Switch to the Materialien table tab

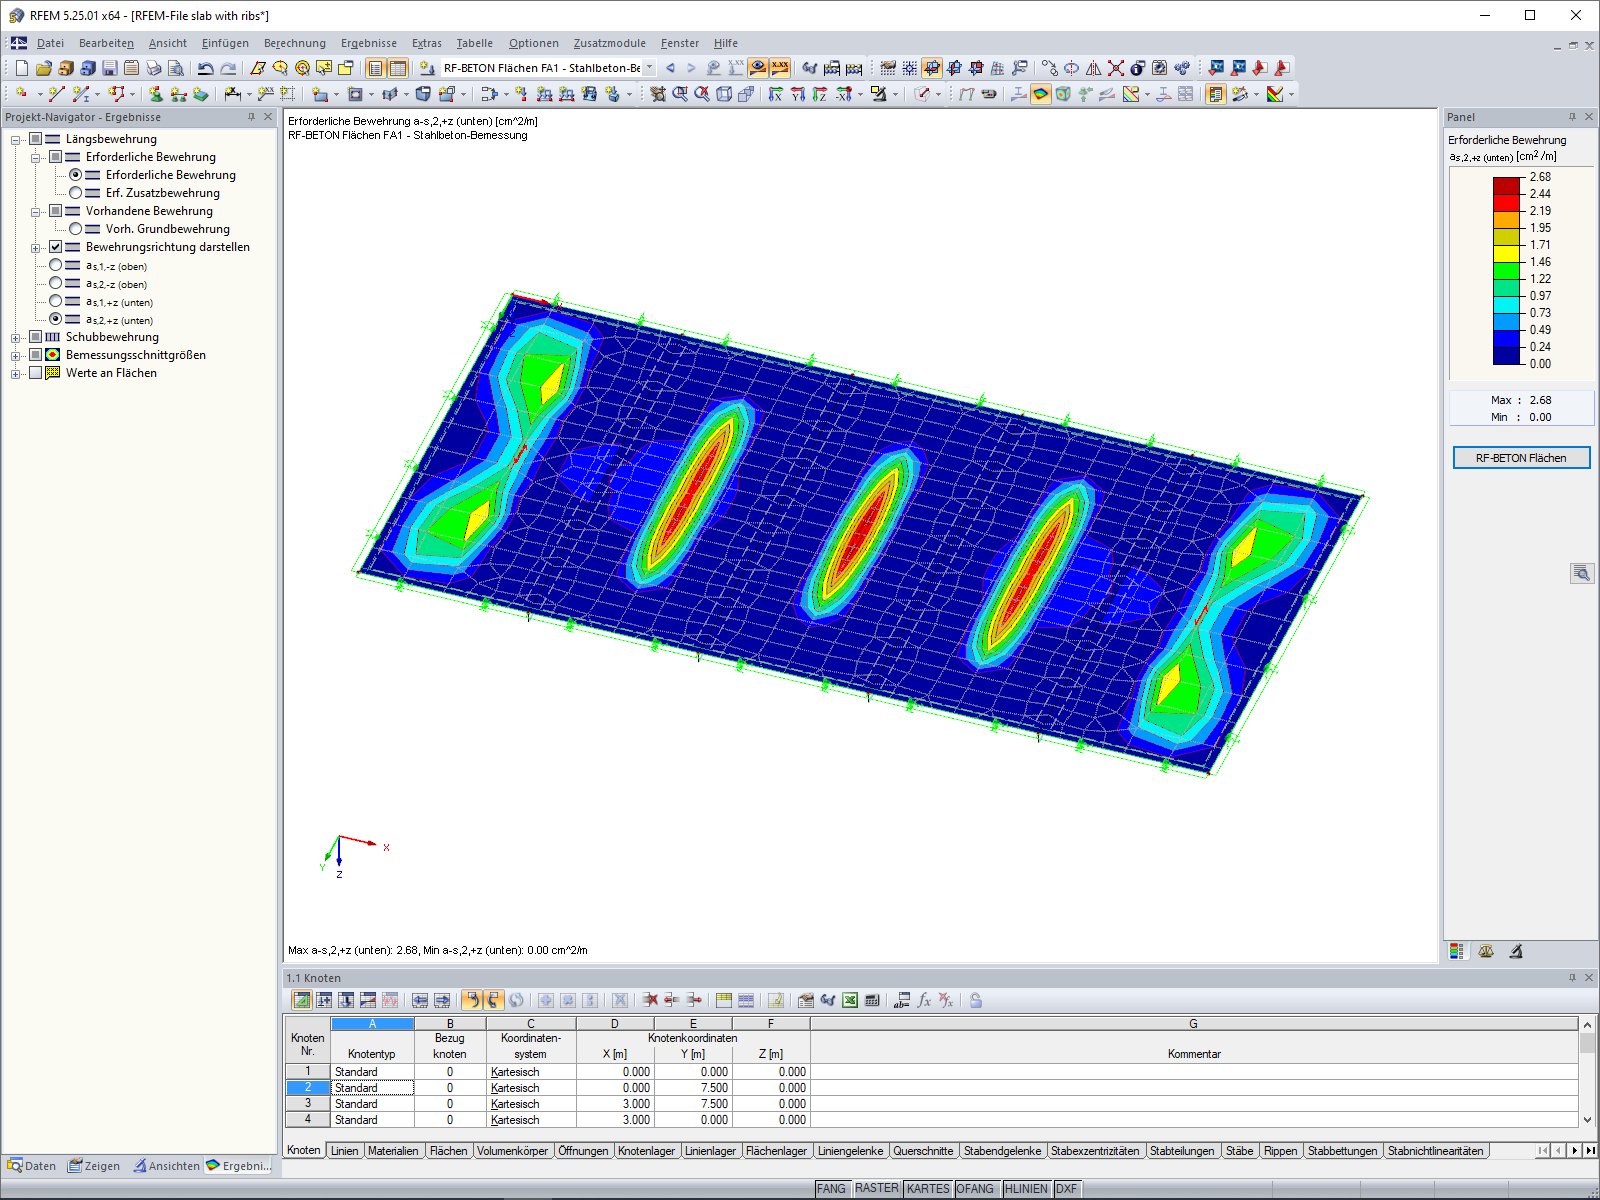393,1151
